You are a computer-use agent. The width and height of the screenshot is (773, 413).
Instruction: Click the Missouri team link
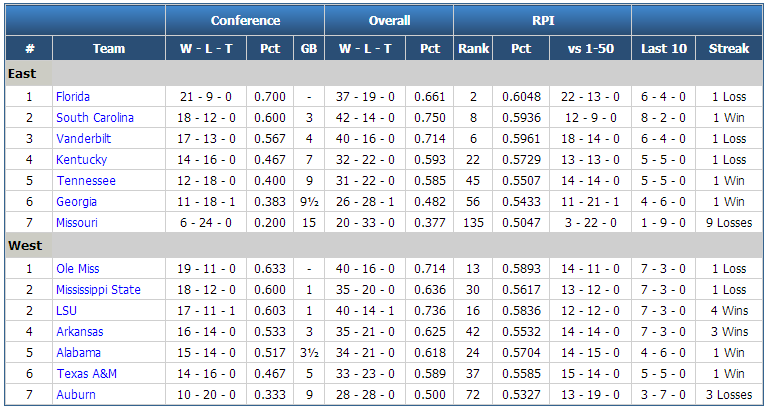tap(77, 223)
